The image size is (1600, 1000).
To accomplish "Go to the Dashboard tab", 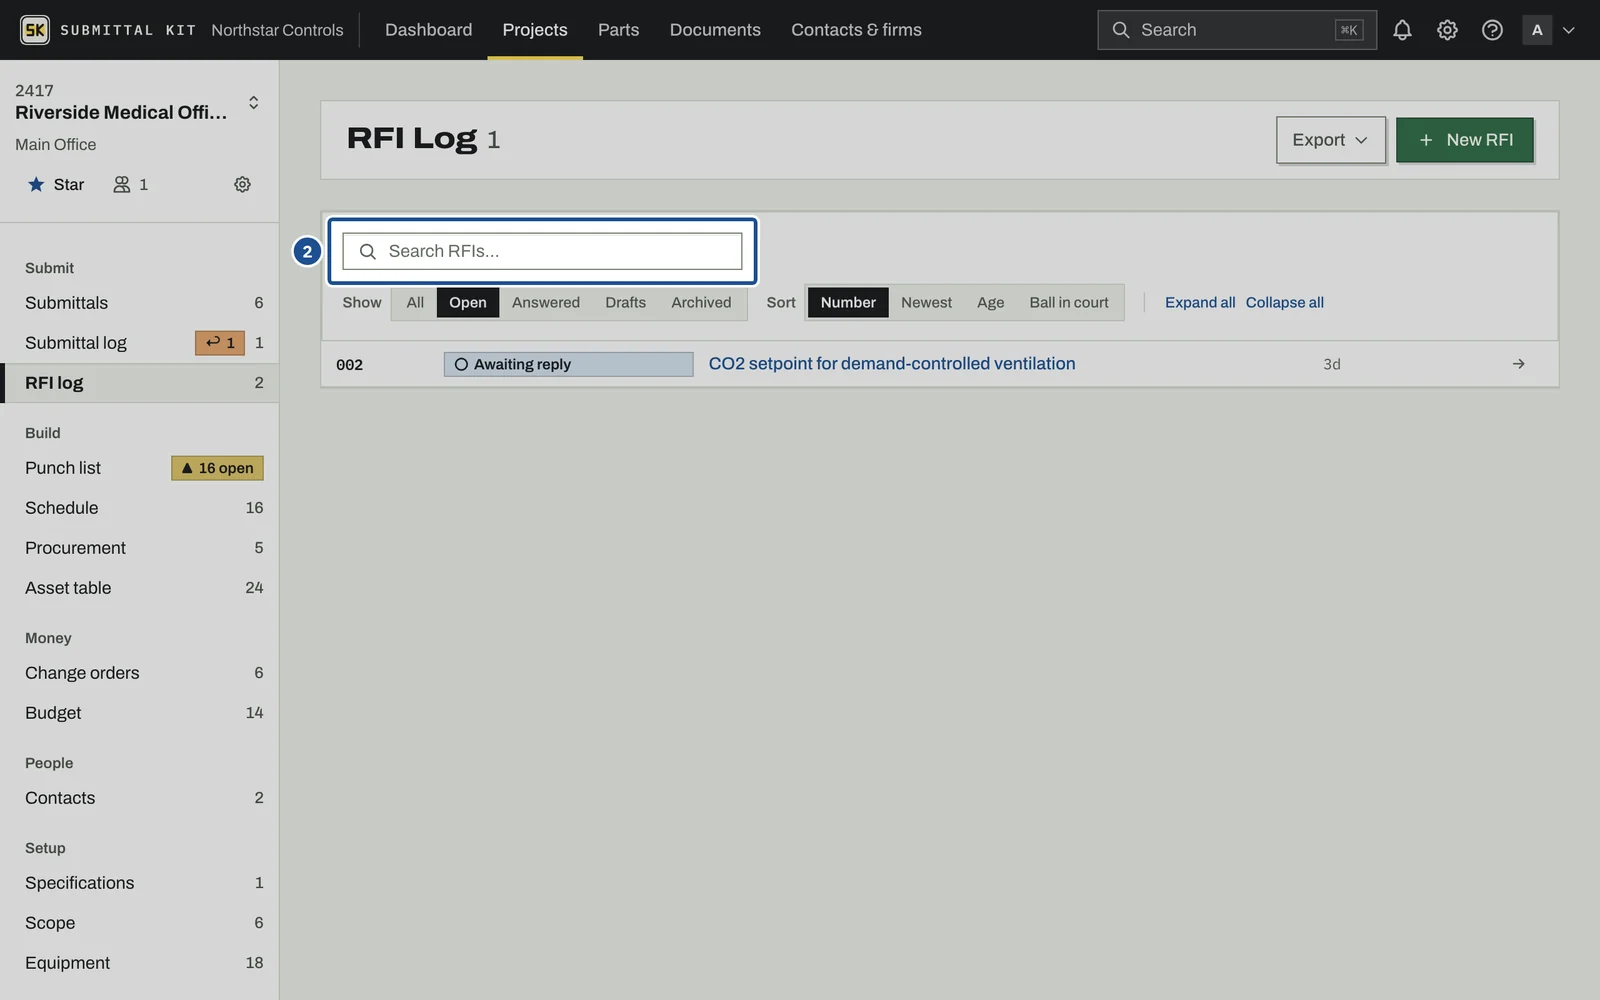I will click(x=429, y=30).
